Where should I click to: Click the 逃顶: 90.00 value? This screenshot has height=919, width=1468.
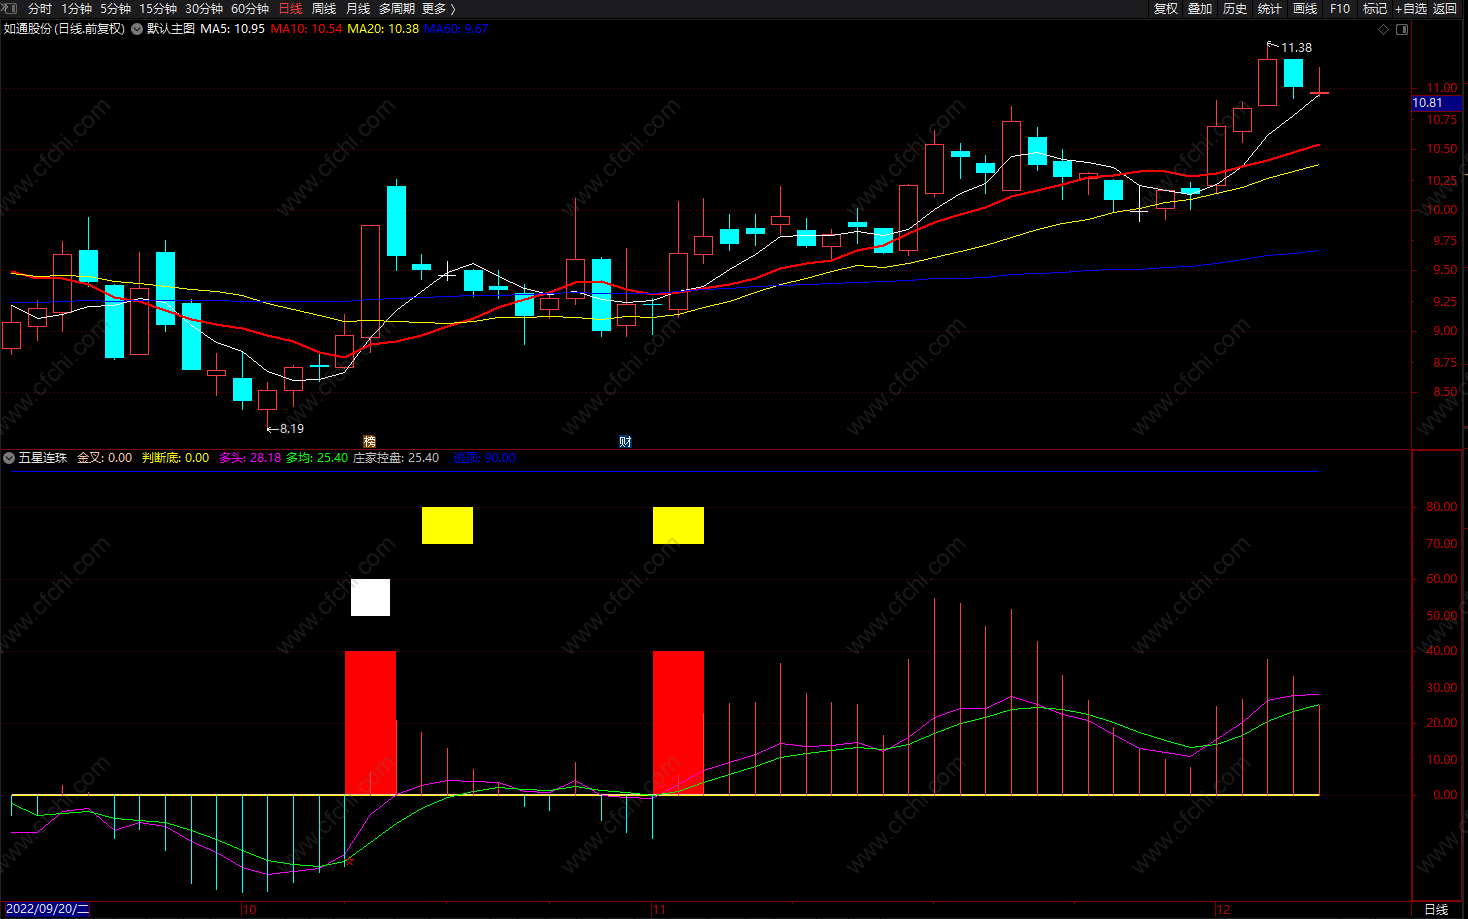click(484, 458)
